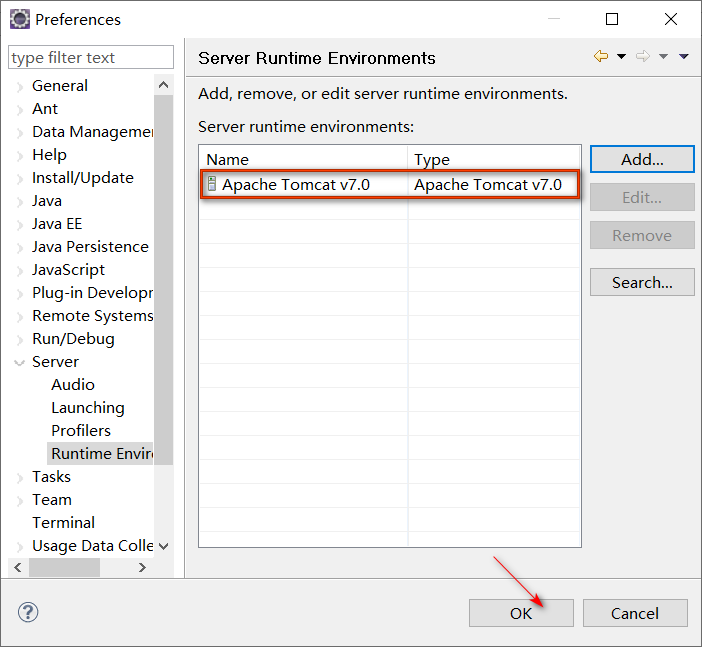
Task: Expand the Java tree node
Action: 19,201
